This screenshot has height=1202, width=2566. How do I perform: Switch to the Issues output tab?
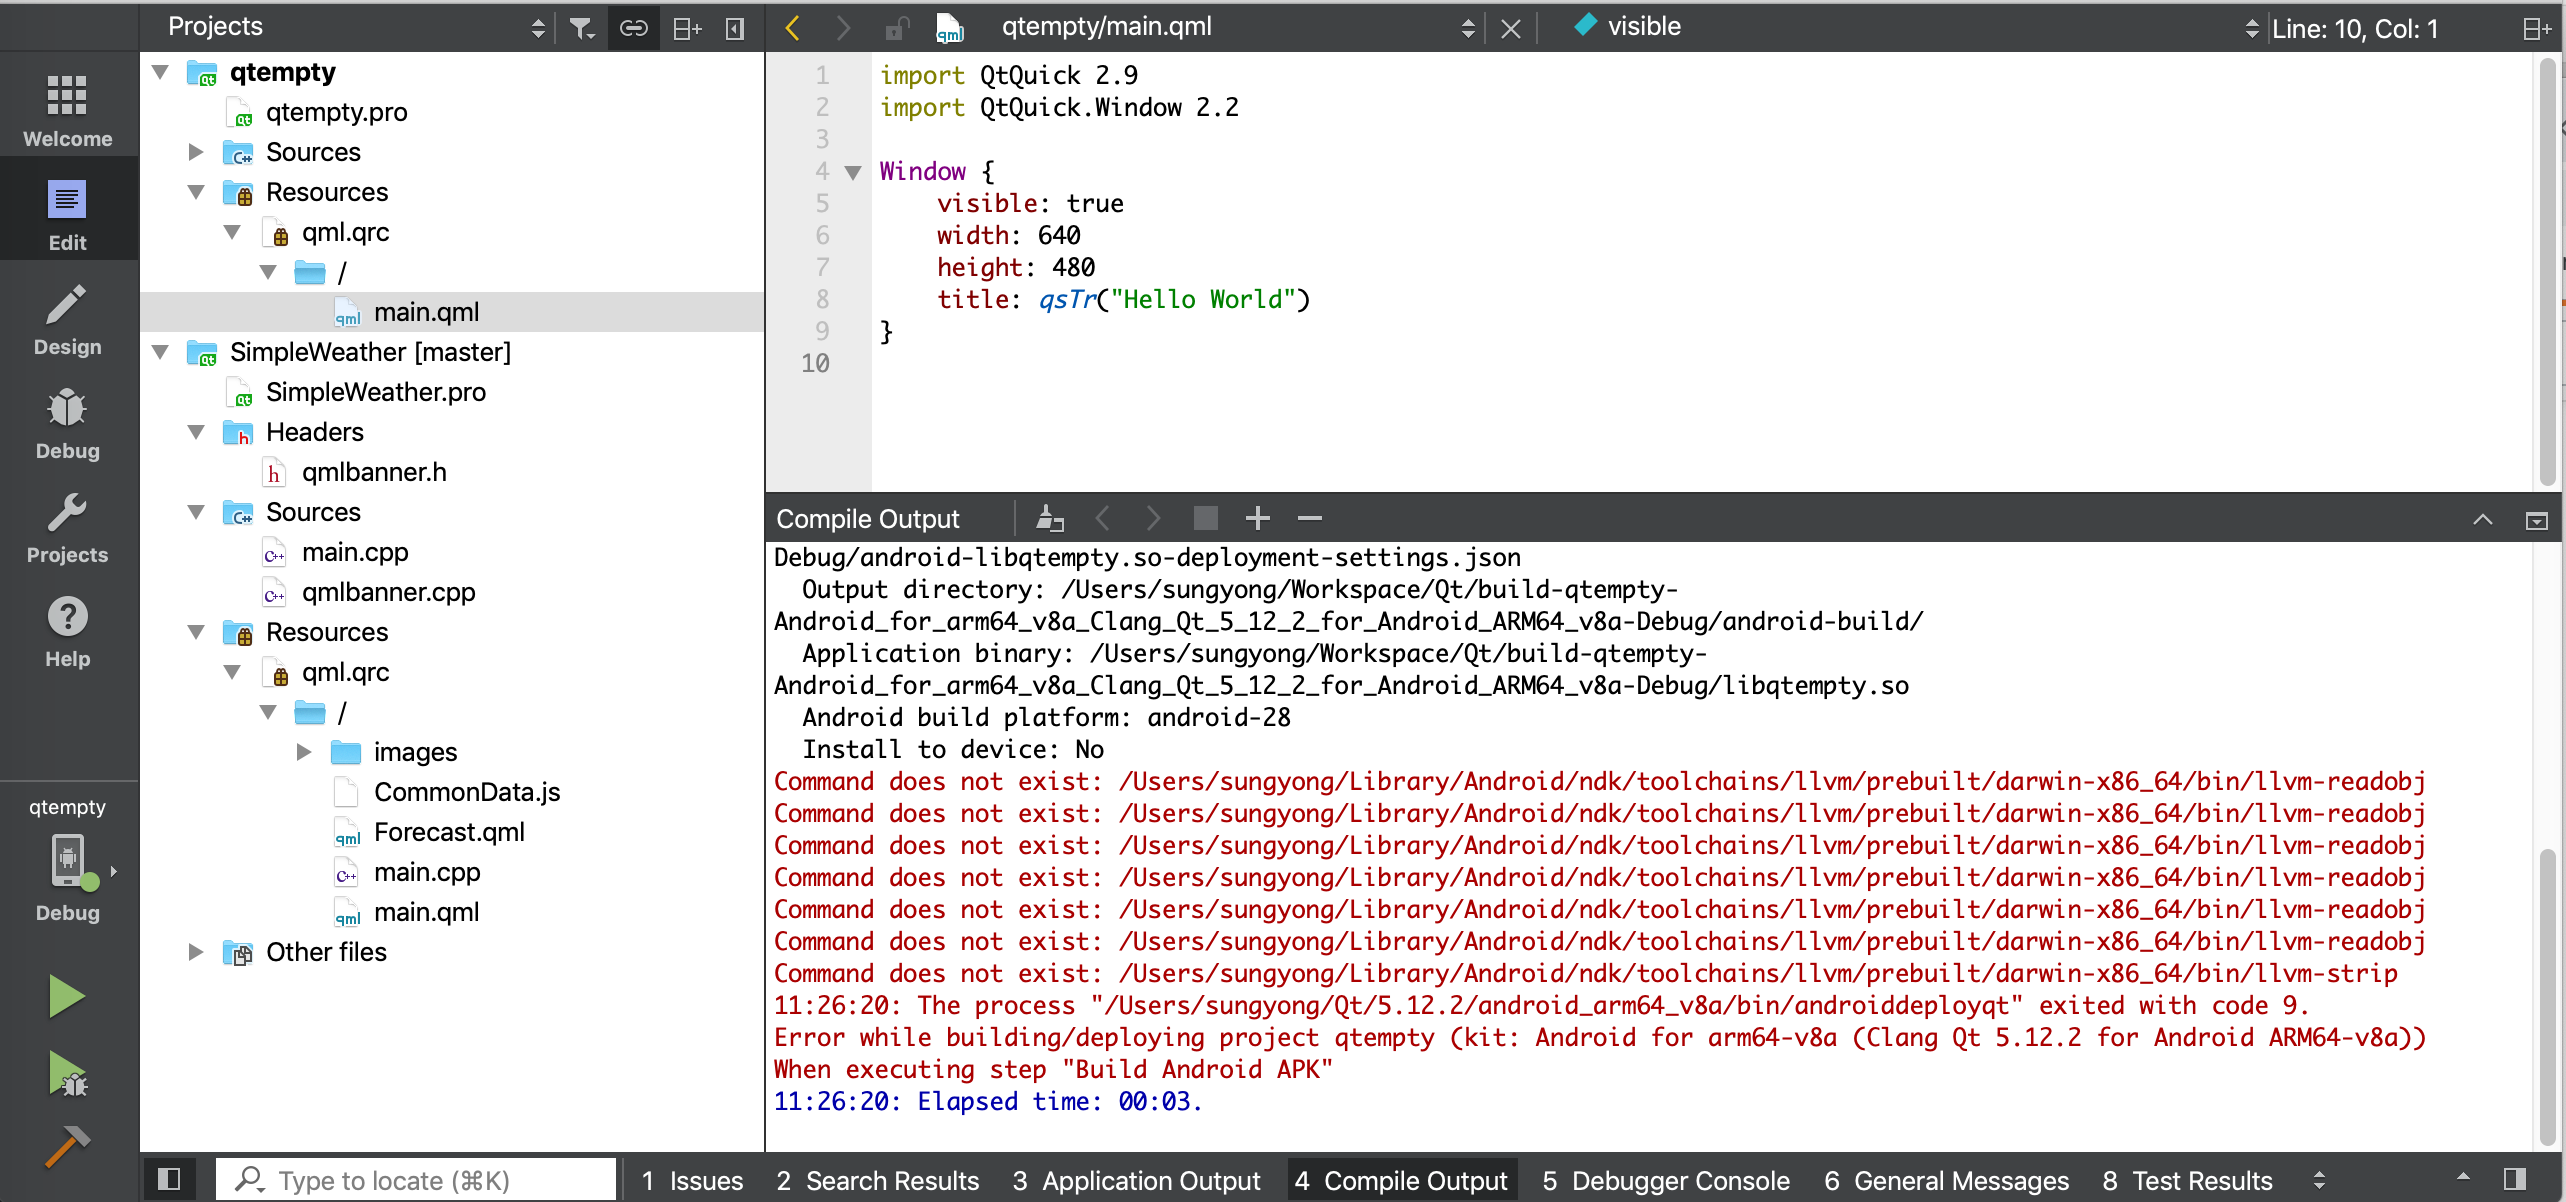point(692,1181)
